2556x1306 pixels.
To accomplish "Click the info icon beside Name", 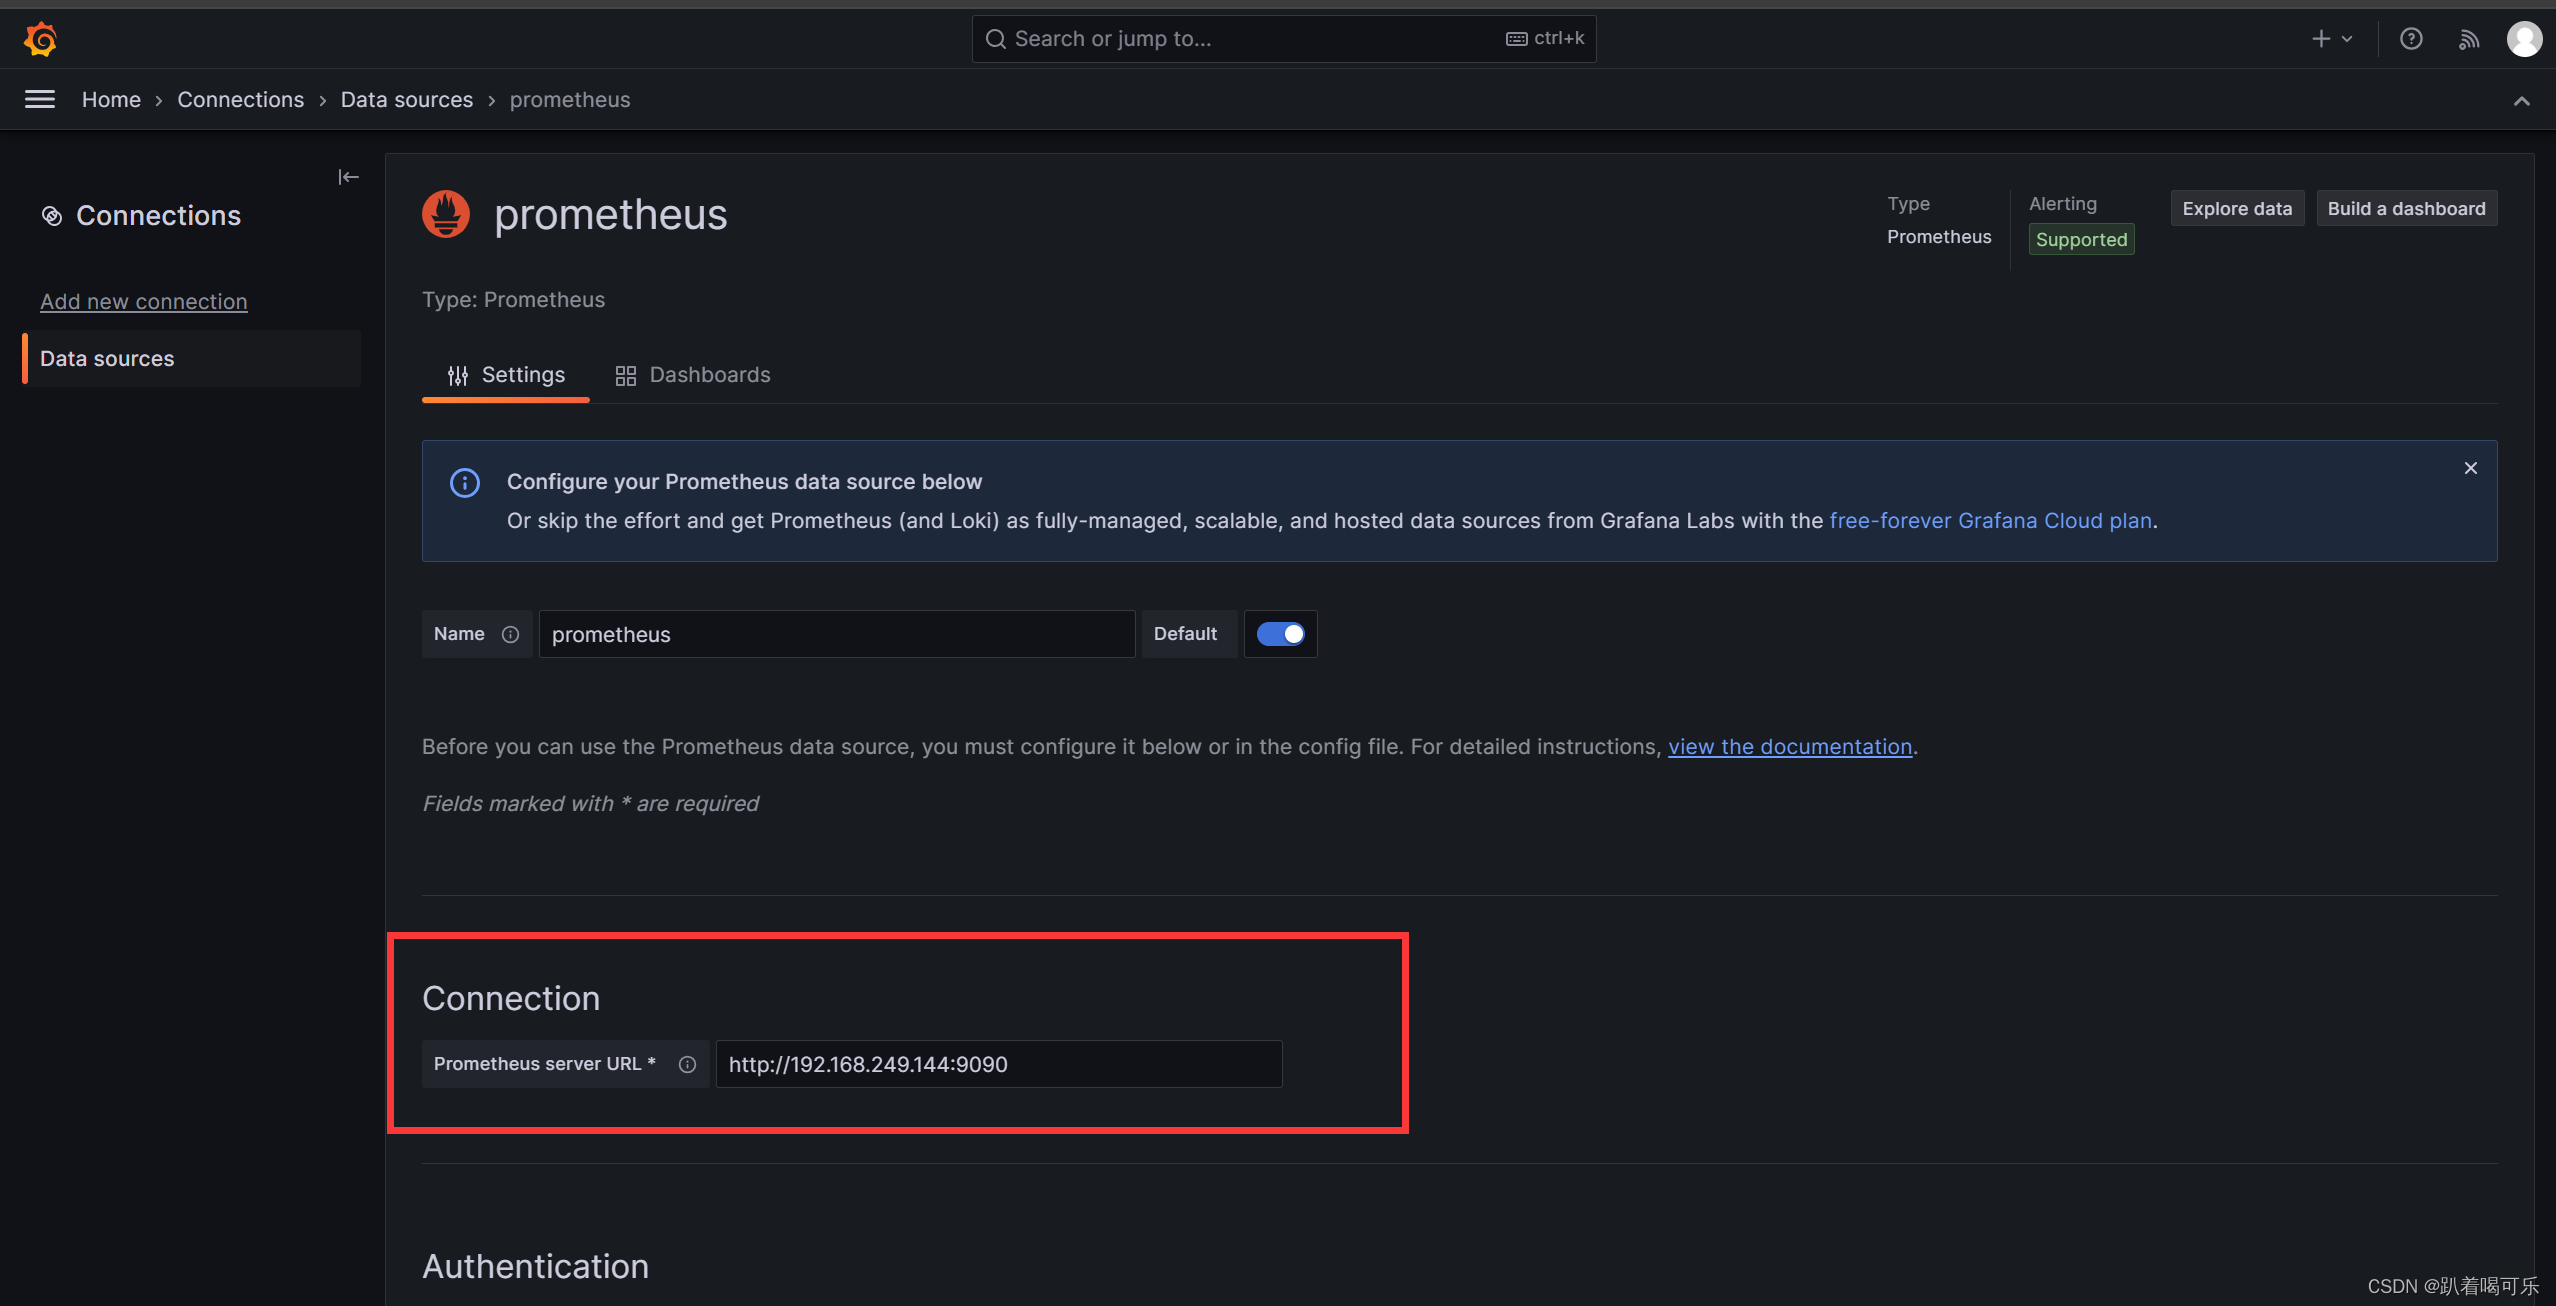I will click(510, 634).
